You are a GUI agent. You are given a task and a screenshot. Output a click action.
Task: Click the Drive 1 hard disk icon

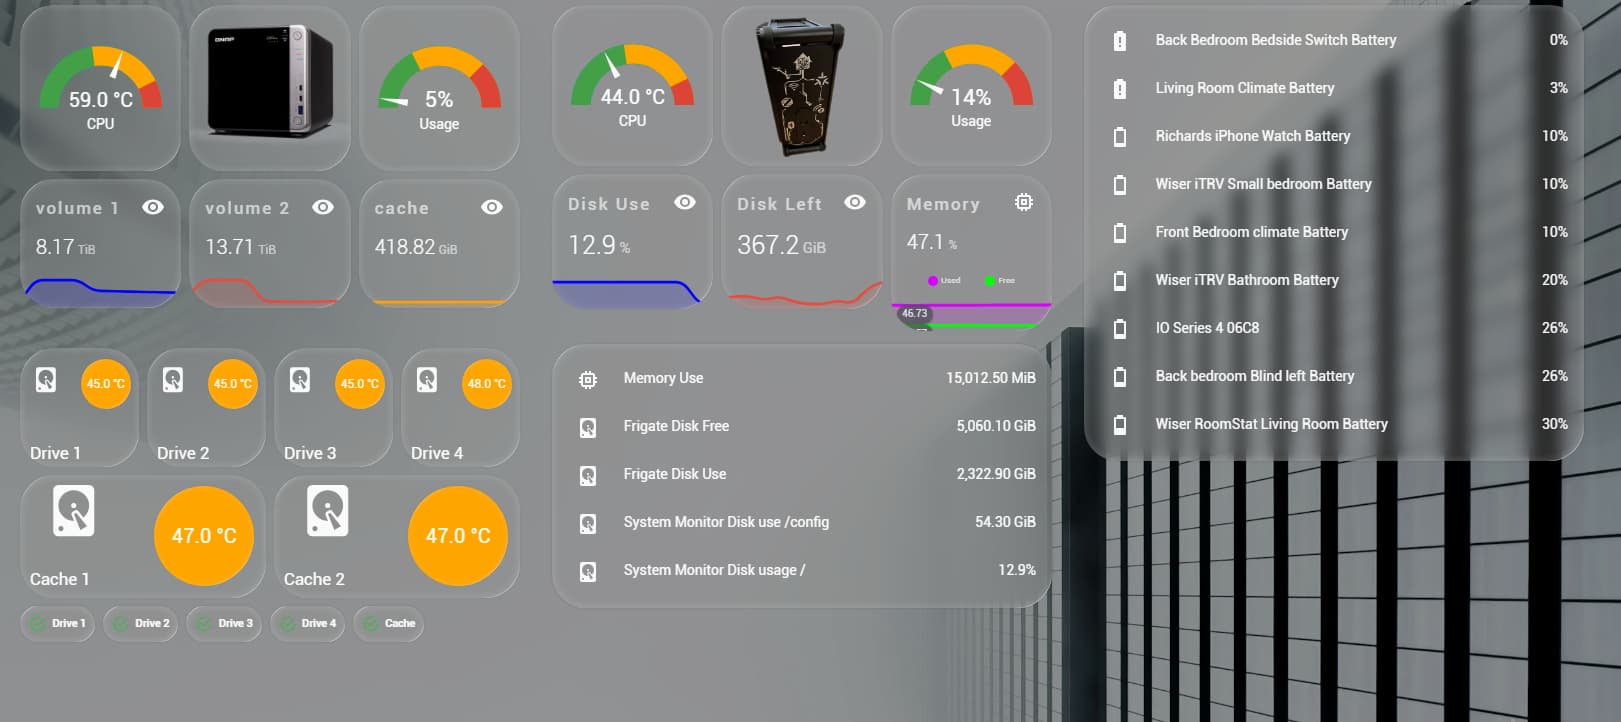[46, 380]
